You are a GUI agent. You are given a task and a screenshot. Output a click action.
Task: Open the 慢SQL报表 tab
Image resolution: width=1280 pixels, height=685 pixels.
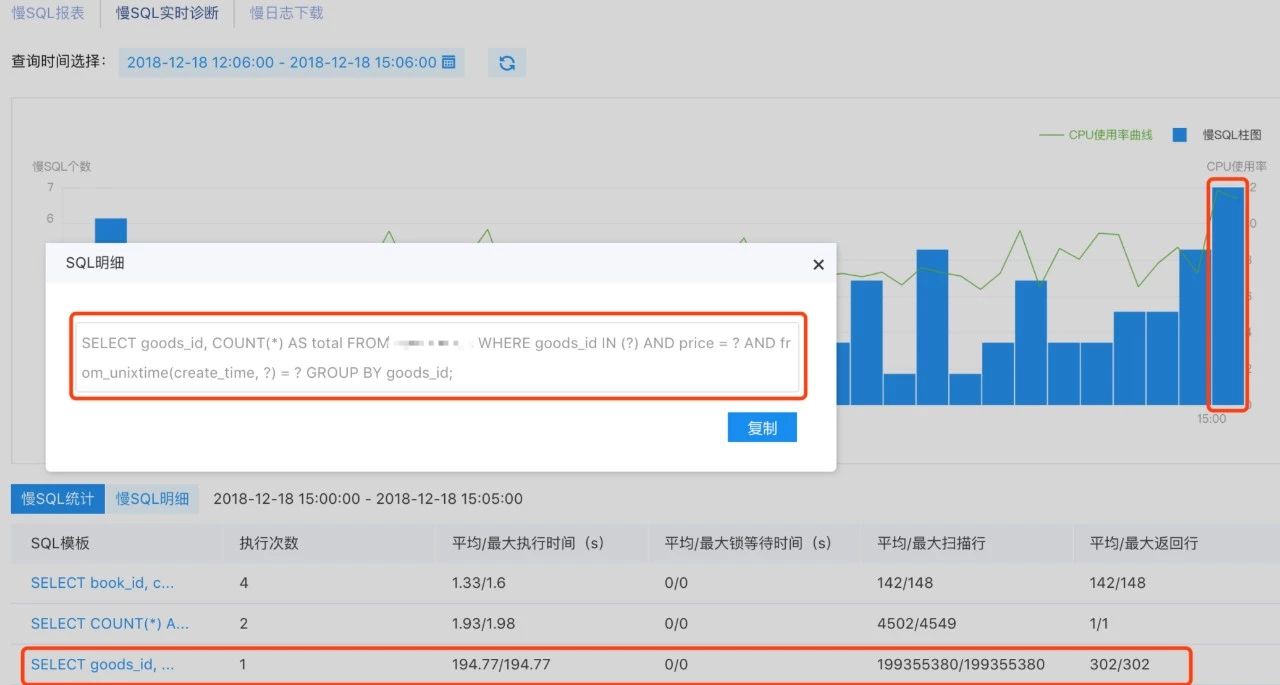pyautogui.click(x=48, y=13)
